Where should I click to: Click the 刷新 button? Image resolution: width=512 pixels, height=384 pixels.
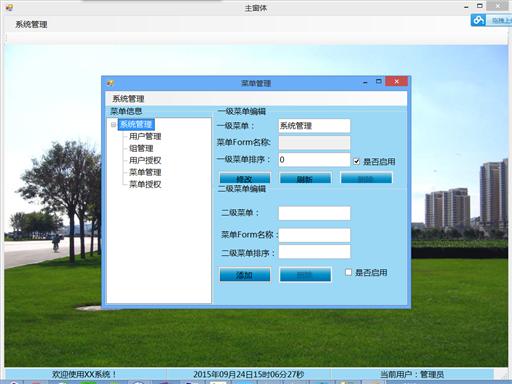click(305, 178)
